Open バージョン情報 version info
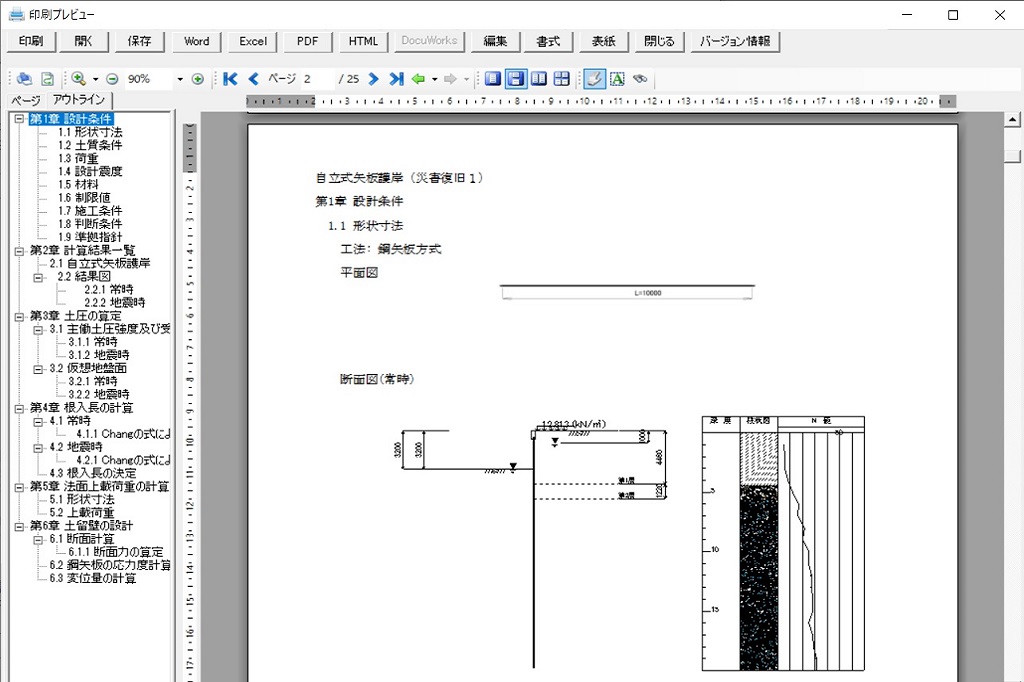Viewport: 1024px width, 682px height. coord(735,41)
